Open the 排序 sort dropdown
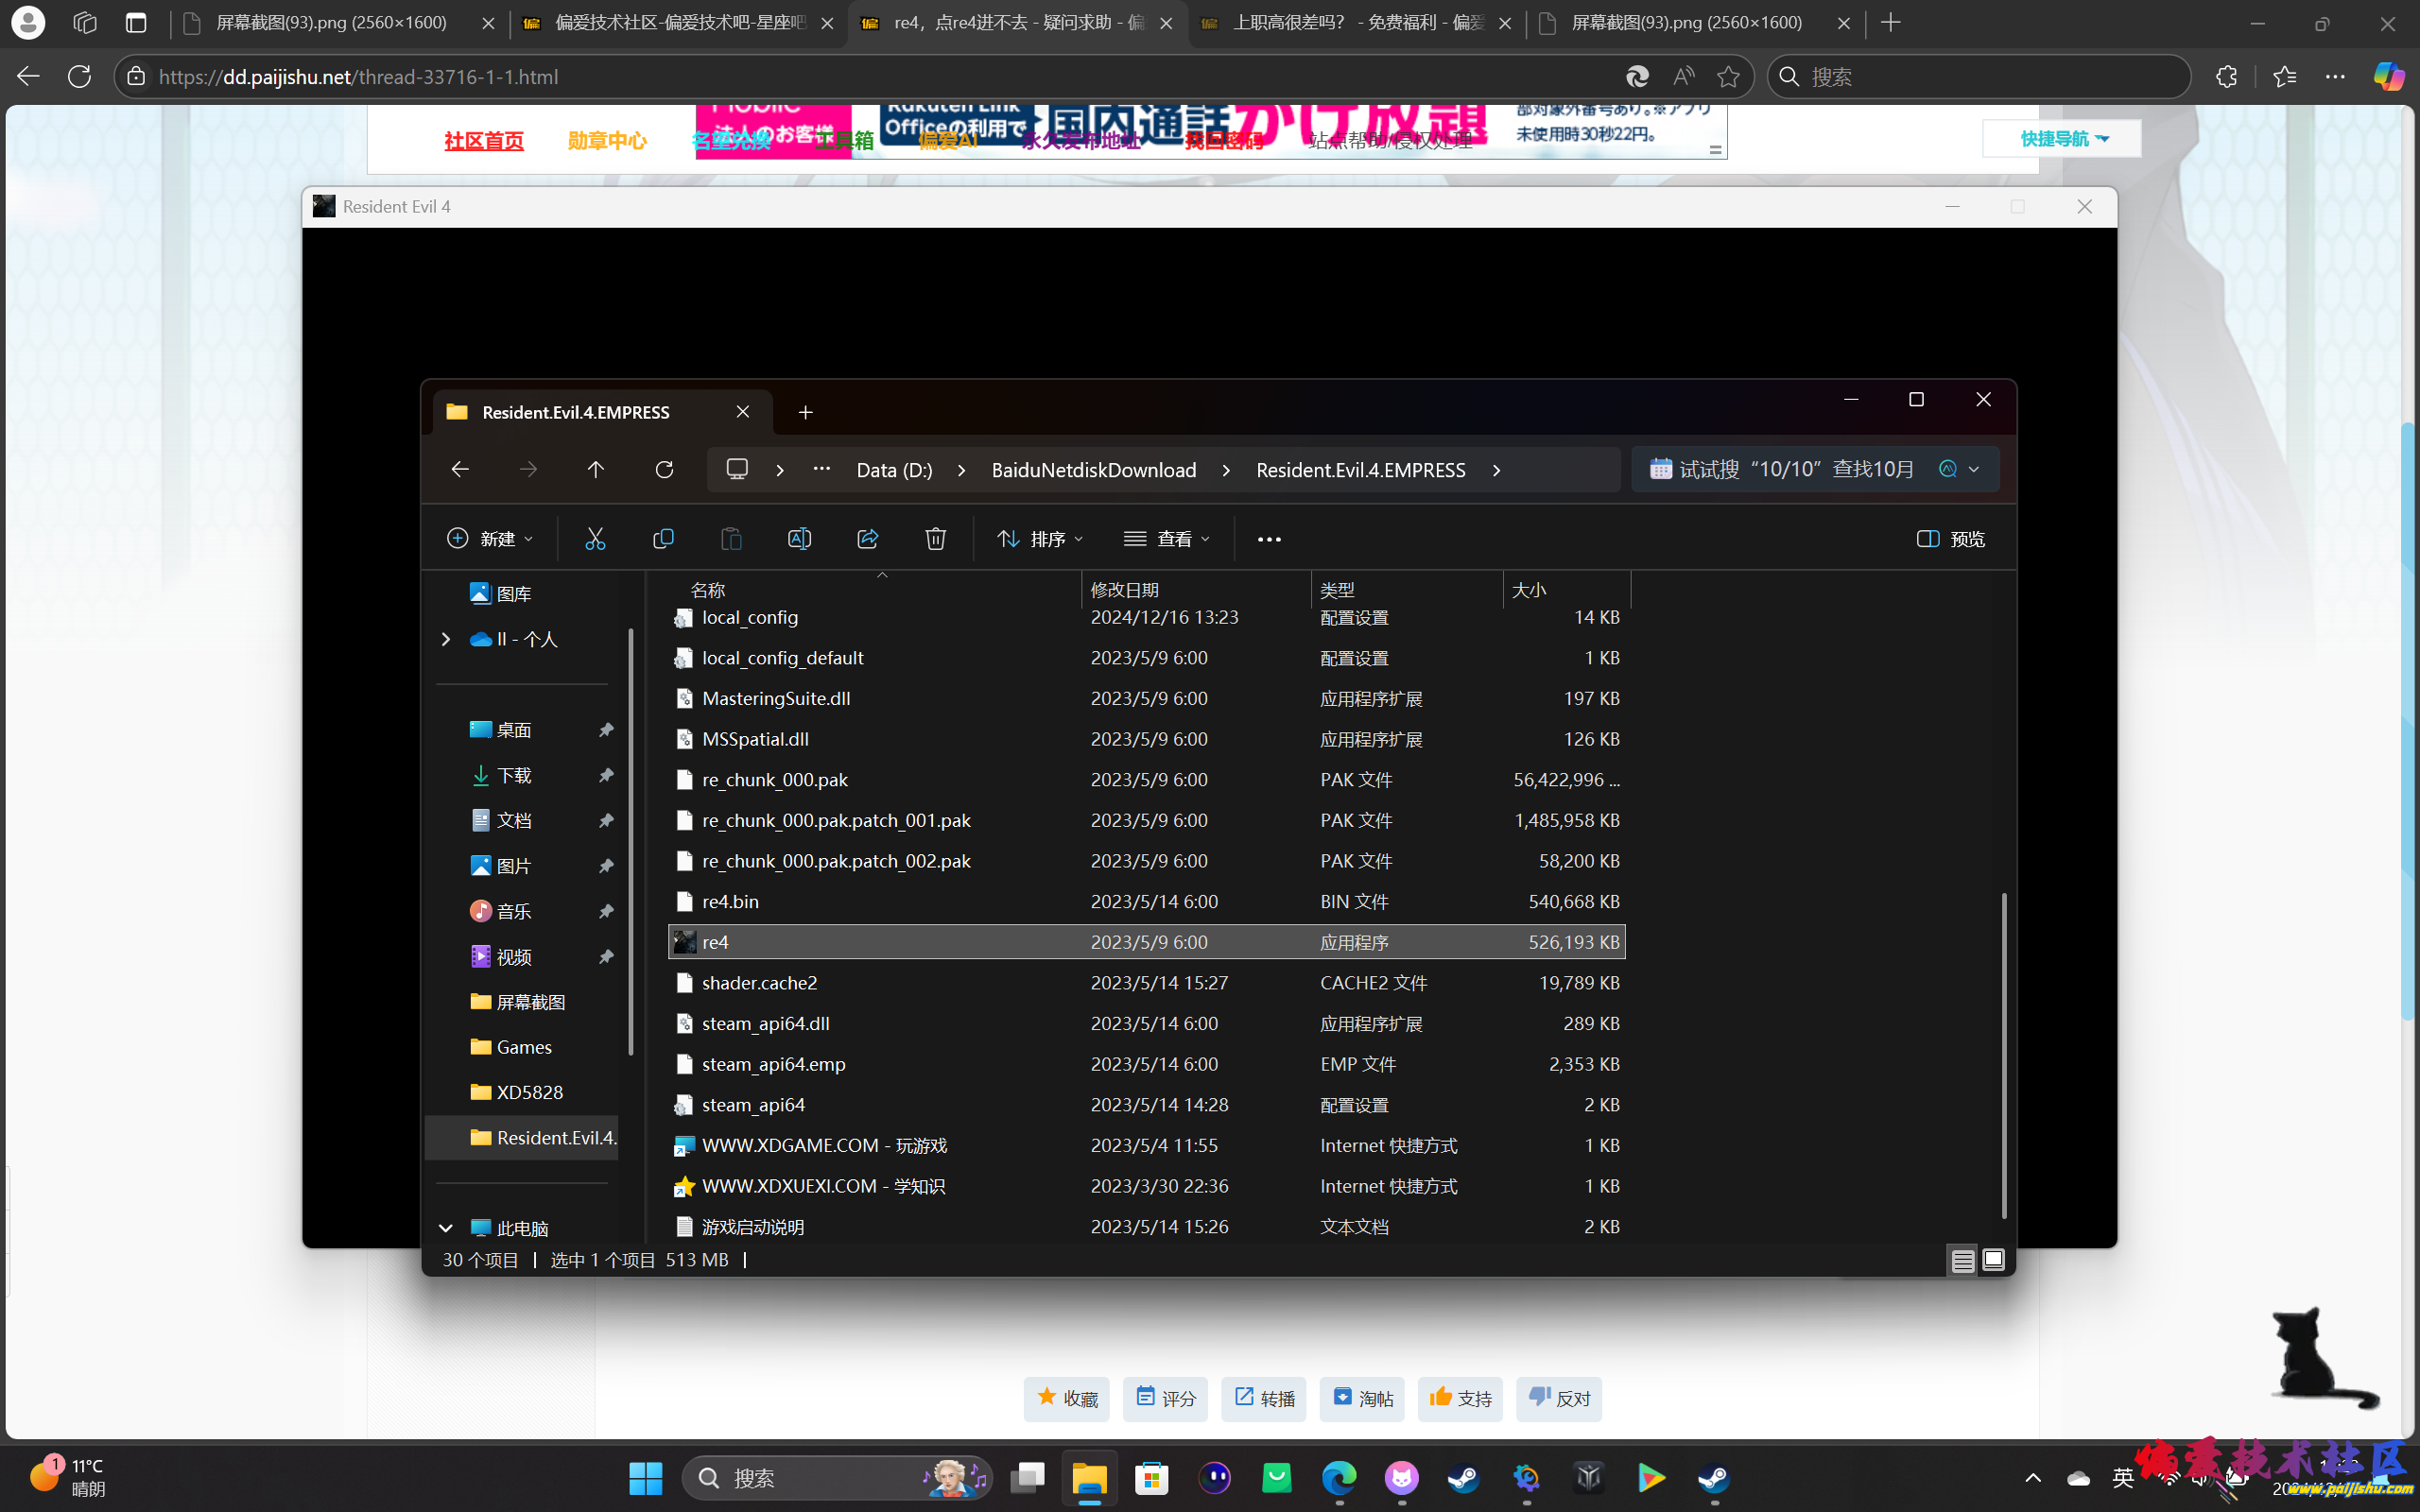Viewport: 2420px width, 1512px height. pos(1040,539)
